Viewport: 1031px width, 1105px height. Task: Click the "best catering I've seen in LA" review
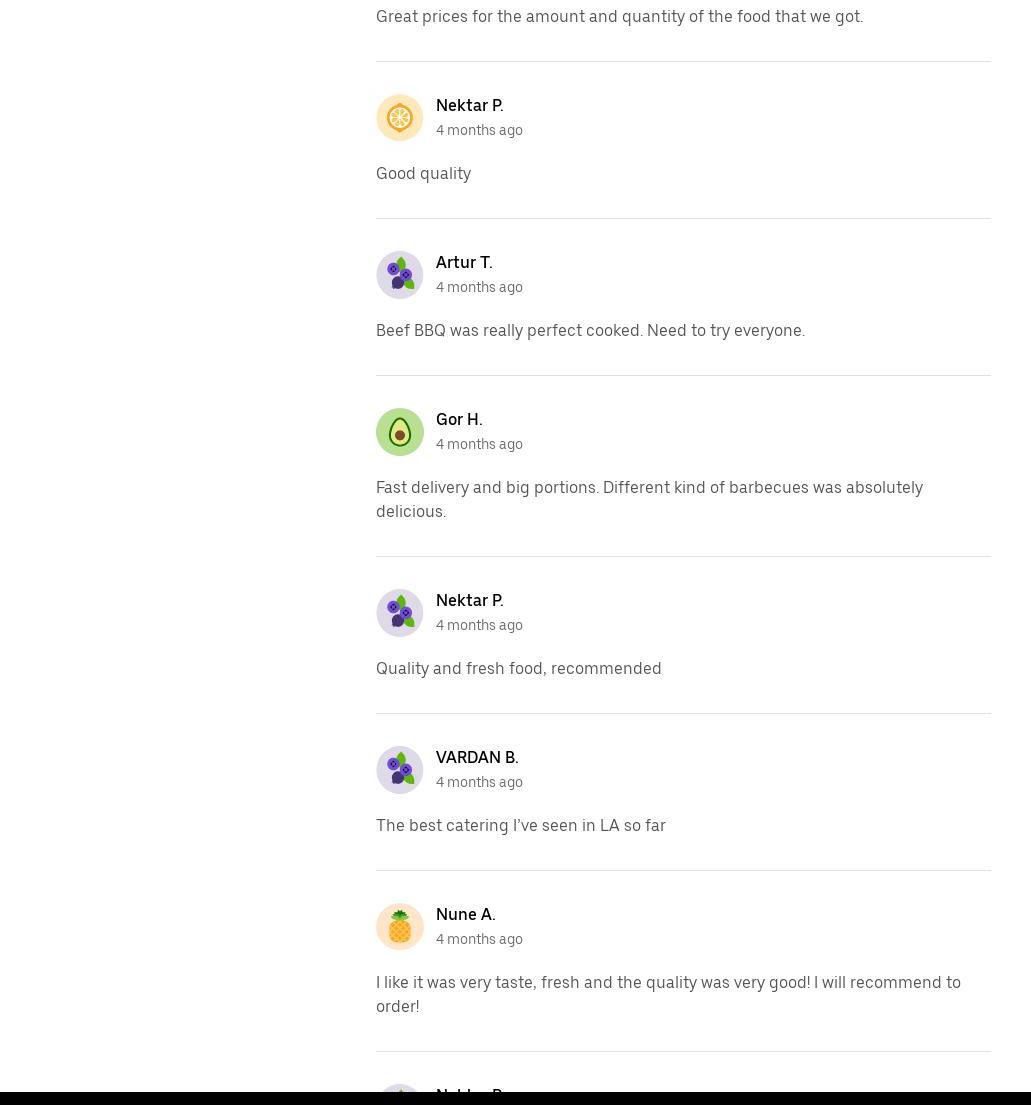[x=521, y=825]
